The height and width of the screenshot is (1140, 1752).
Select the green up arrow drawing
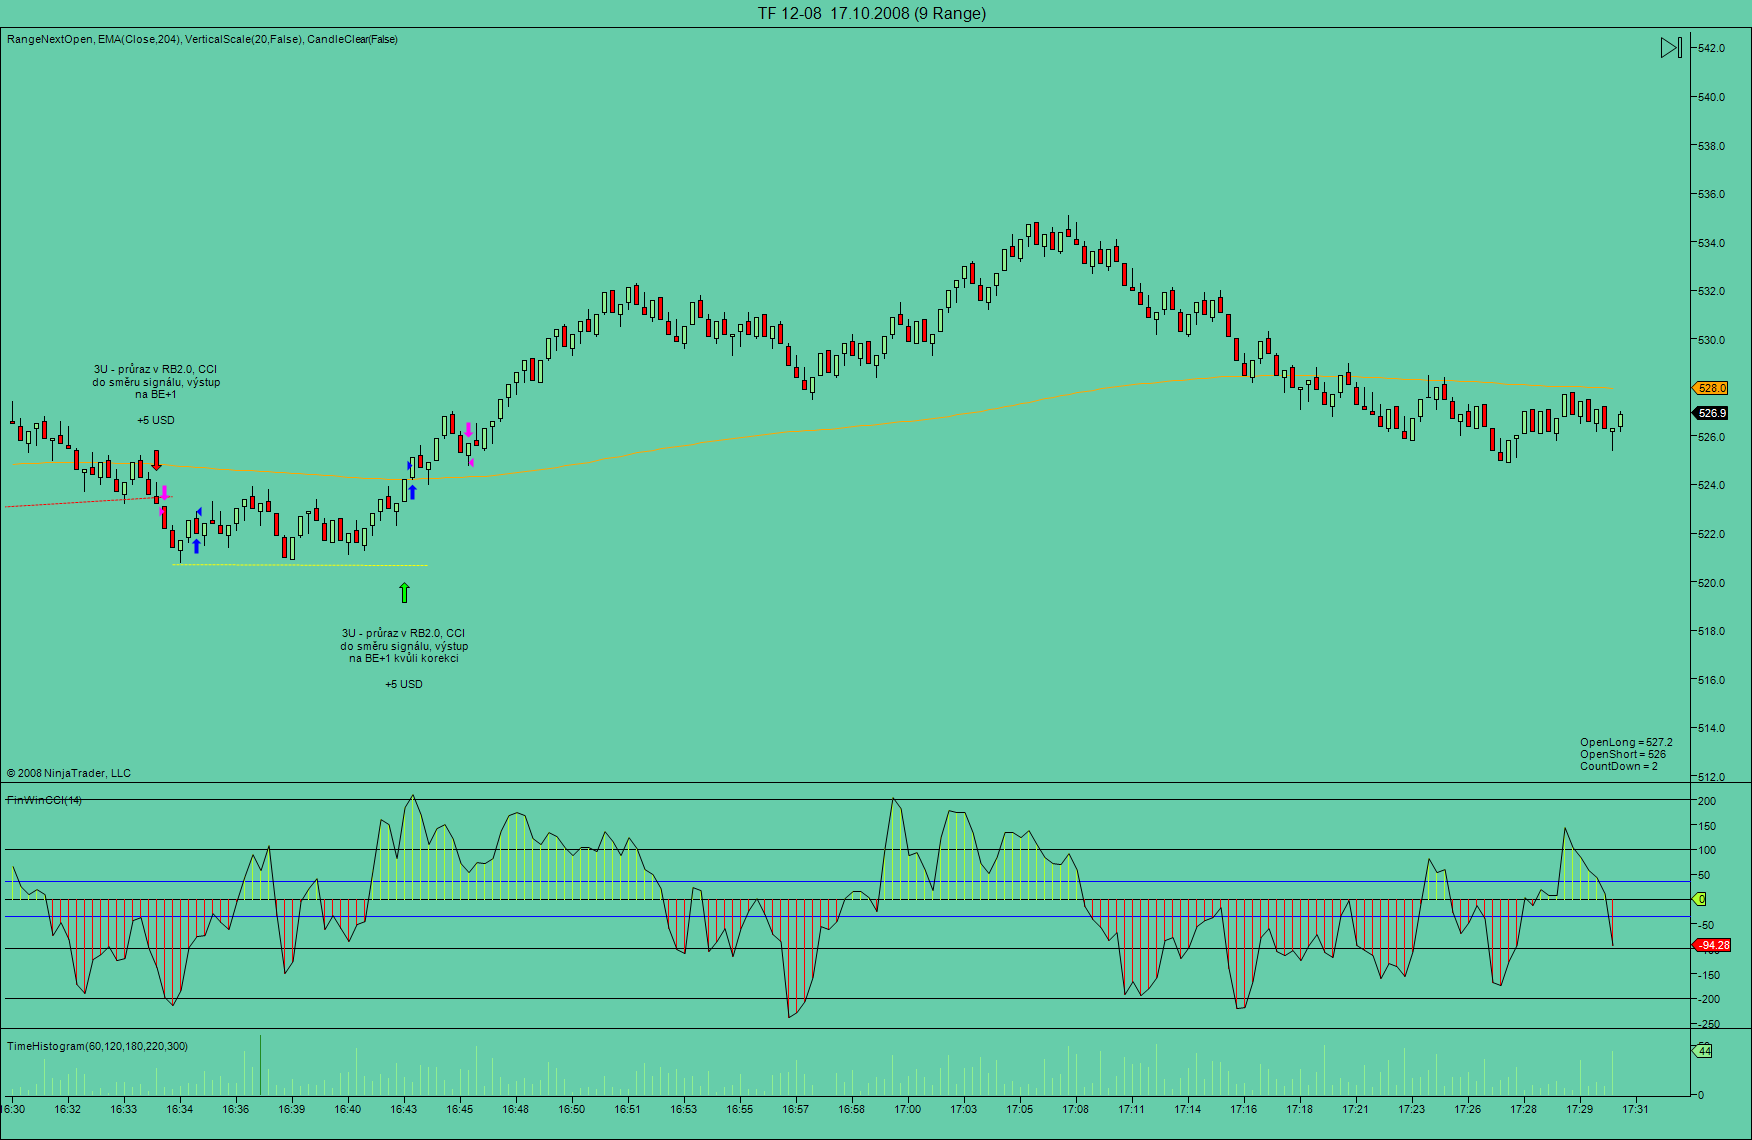(404, 592)
